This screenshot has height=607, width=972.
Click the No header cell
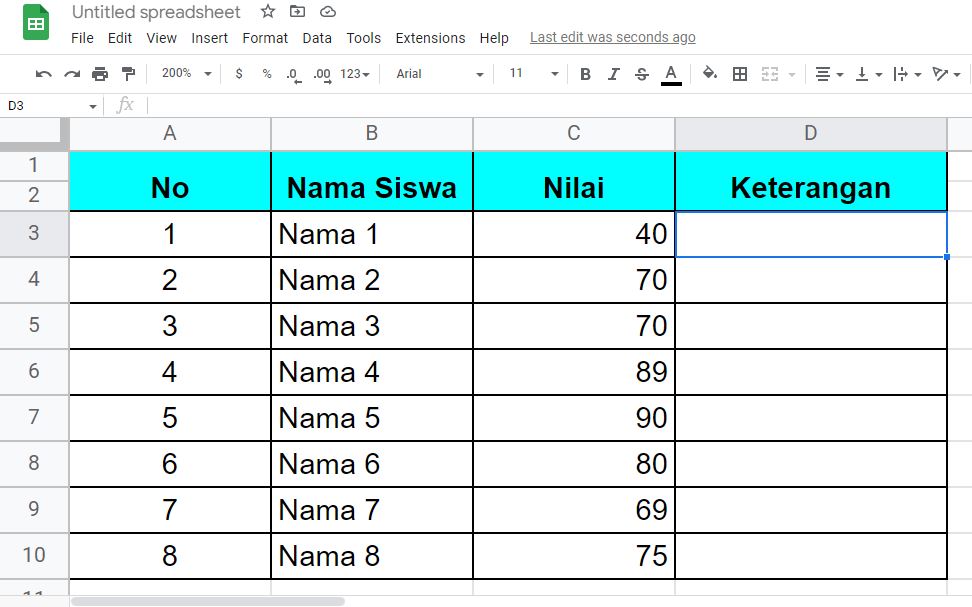(170, 181)
